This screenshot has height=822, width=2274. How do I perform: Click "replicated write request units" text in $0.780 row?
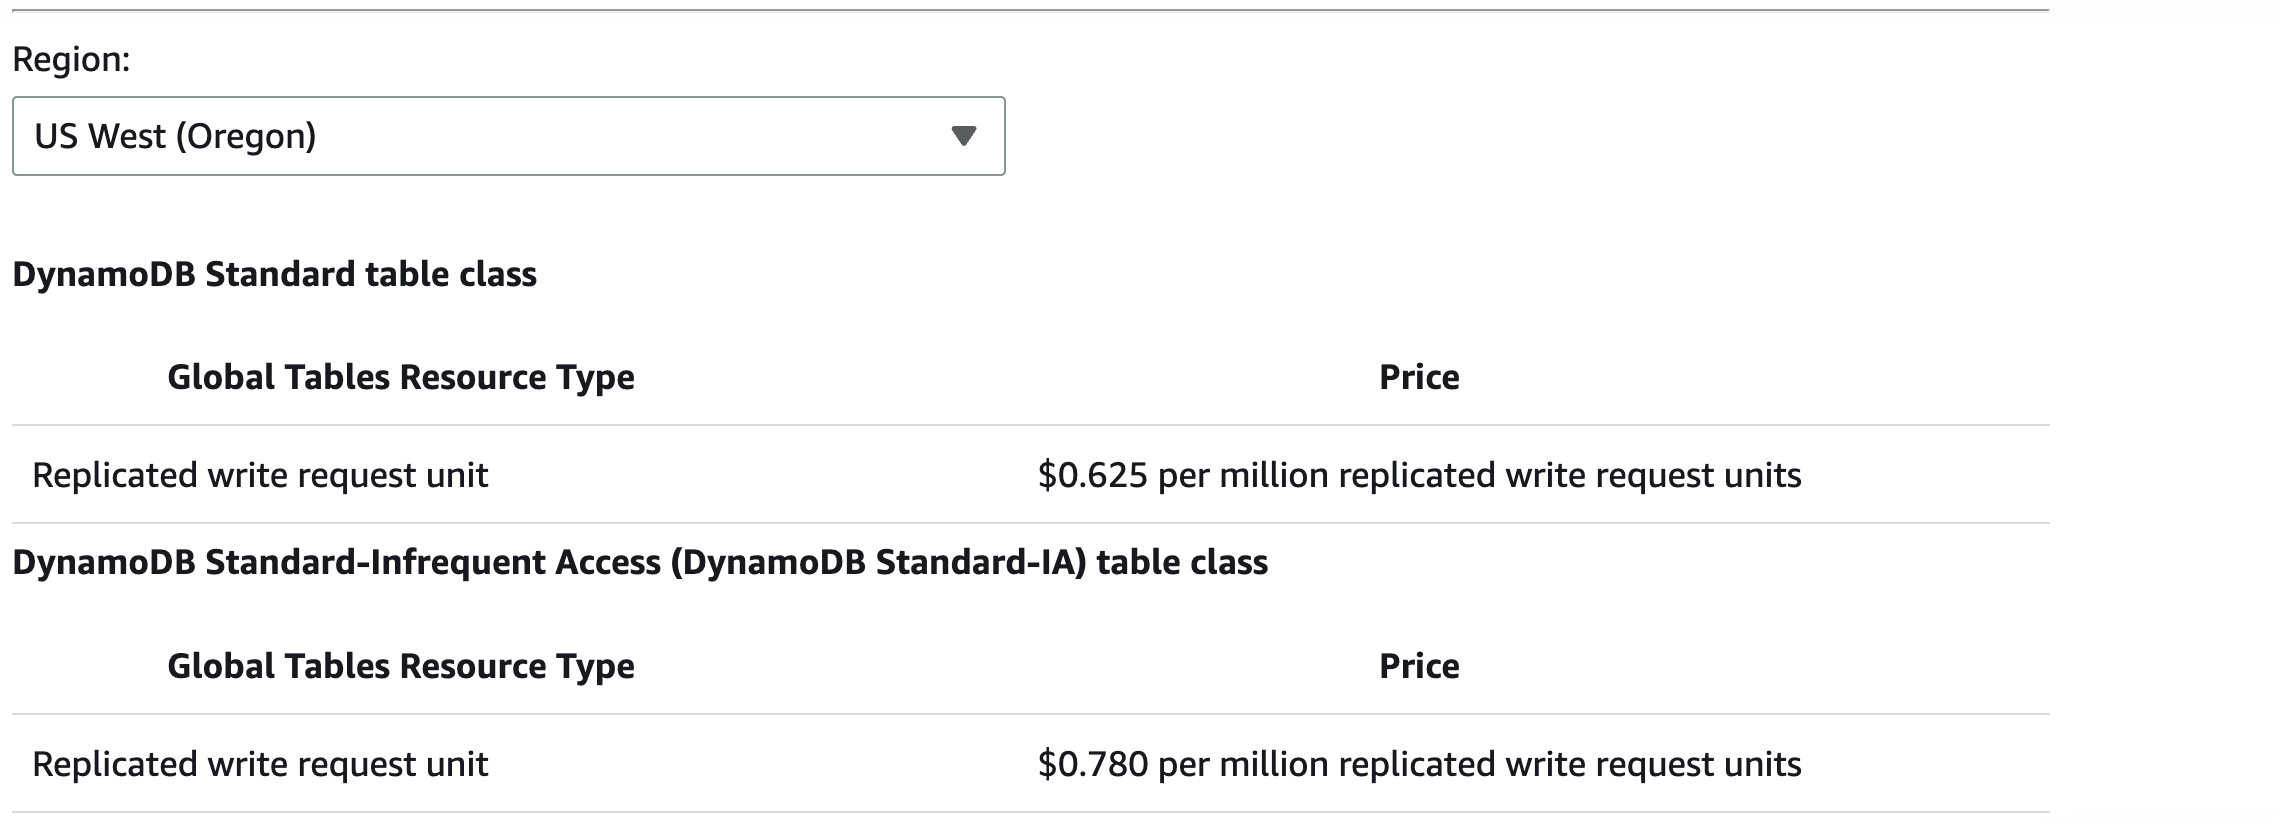[x=1569, y=764]
